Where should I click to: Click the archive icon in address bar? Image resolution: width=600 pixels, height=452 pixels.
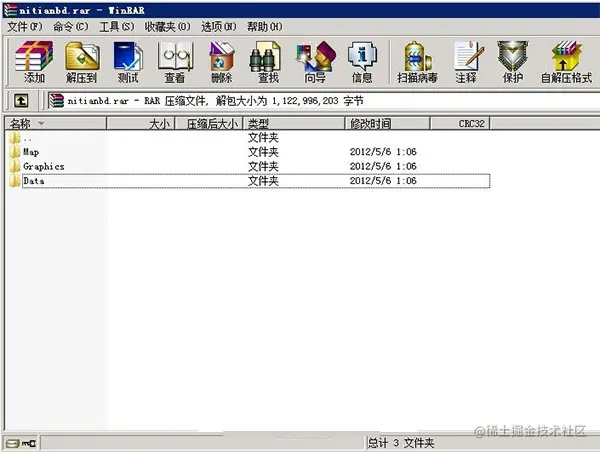coord(56,101)
